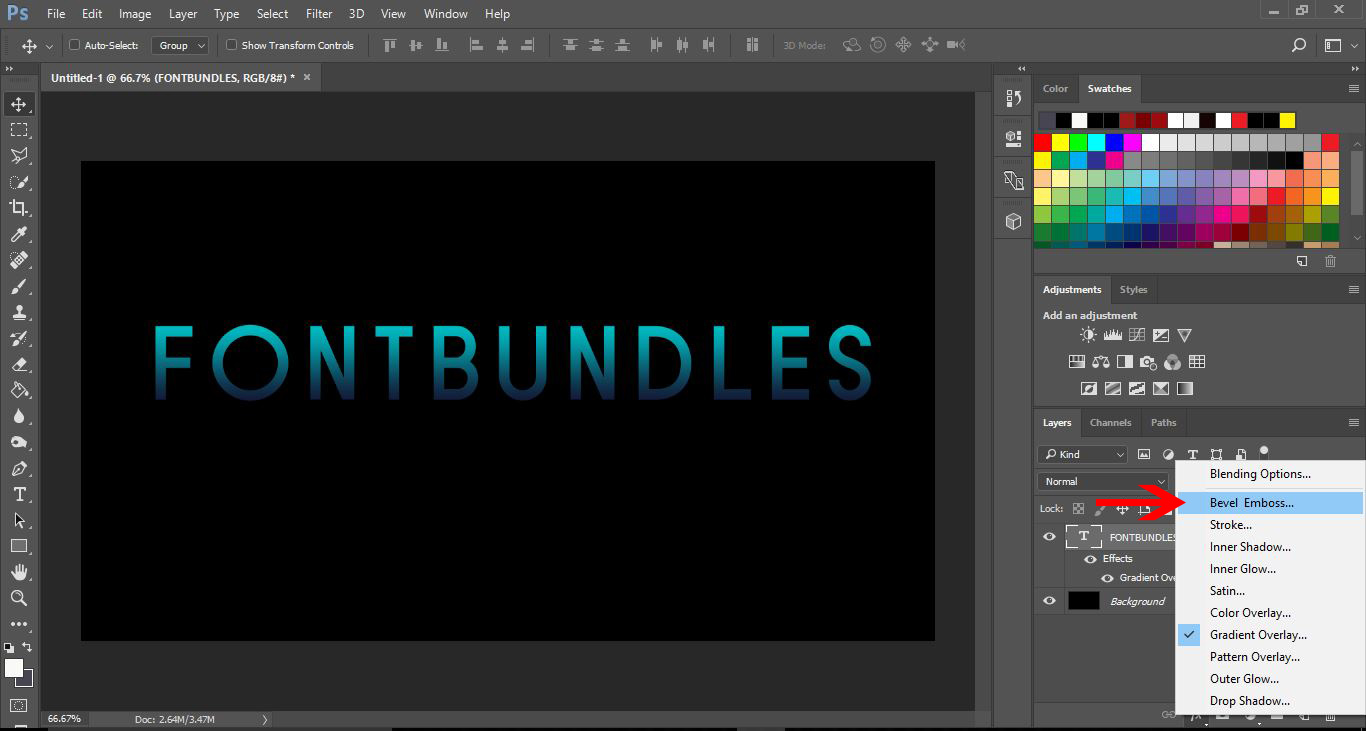Select the Eyedropper tool
Viewport: 1366px width, 731px height.
tap(18, 234)
